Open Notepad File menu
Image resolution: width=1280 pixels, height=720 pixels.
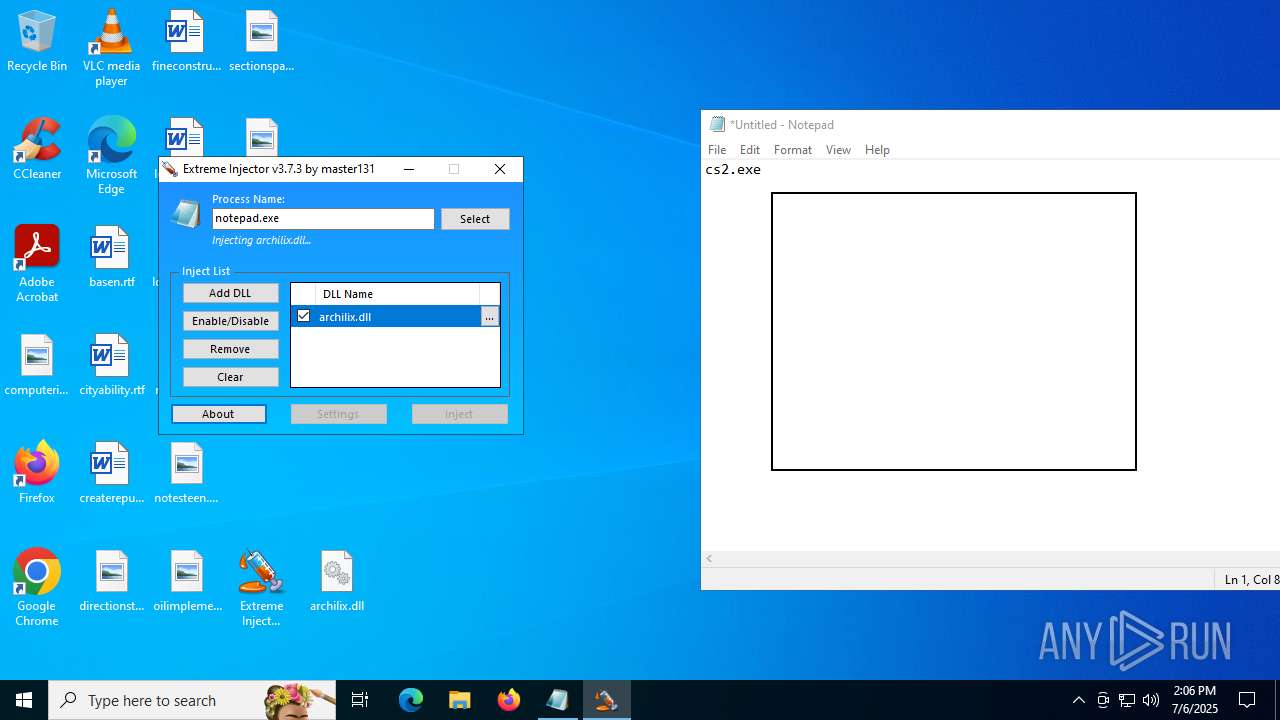click(717, 150)
